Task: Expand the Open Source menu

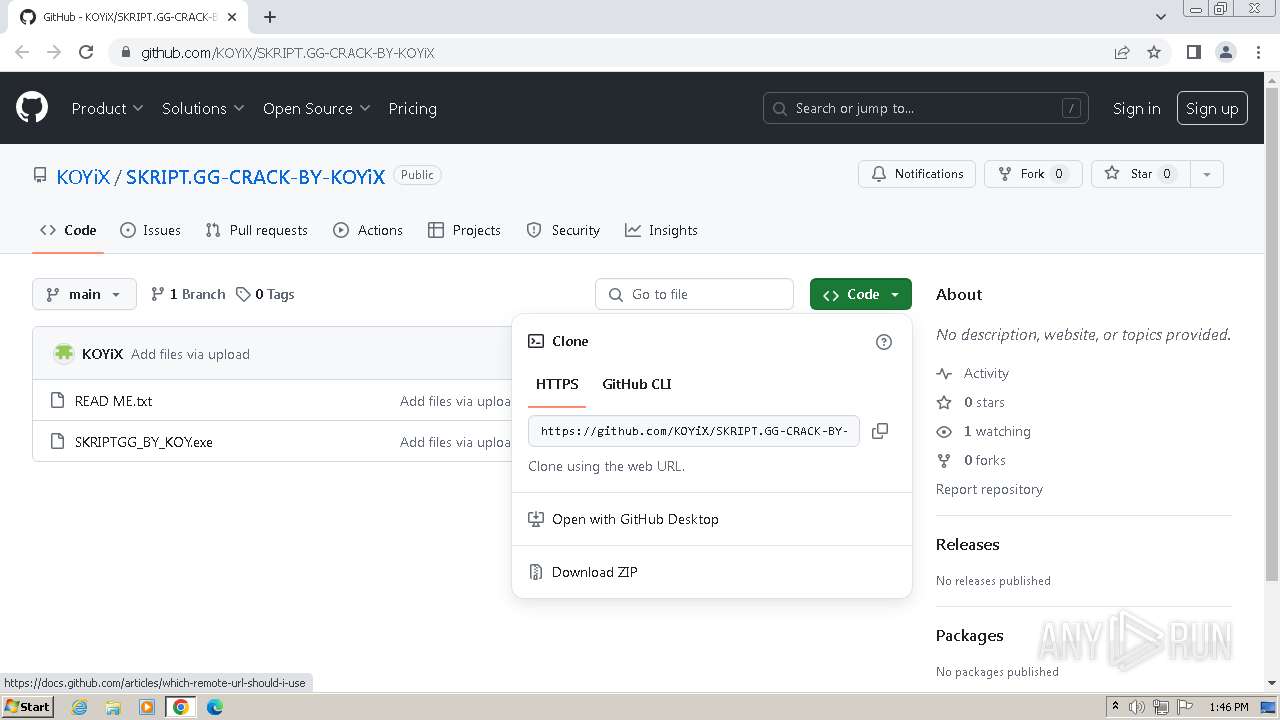Action: click(x=316, y=108)
